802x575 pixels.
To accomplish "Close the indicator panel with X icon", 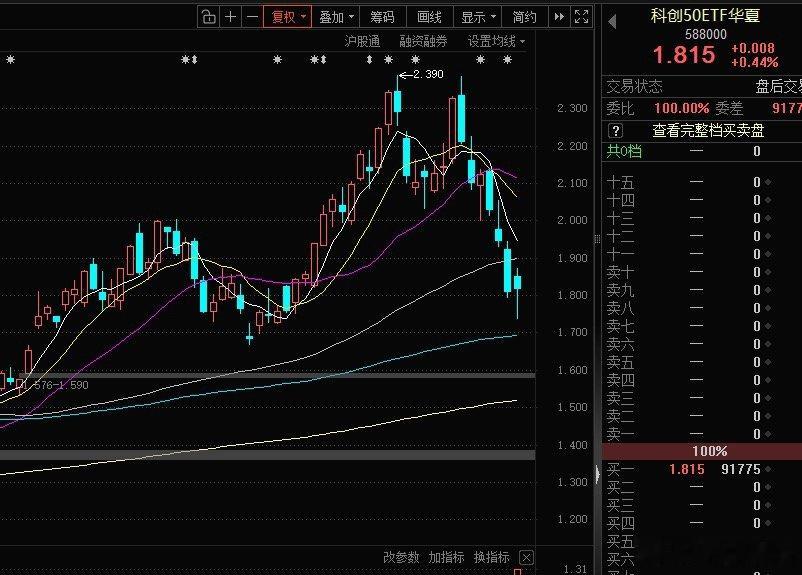I will coord(526,557).
